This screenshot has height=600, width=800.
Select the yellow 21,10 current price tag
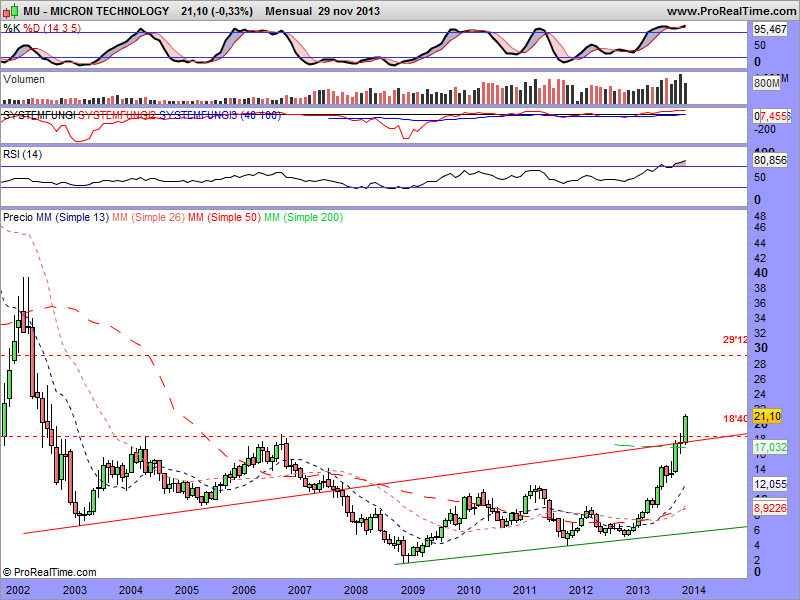[x=767, y=416]
